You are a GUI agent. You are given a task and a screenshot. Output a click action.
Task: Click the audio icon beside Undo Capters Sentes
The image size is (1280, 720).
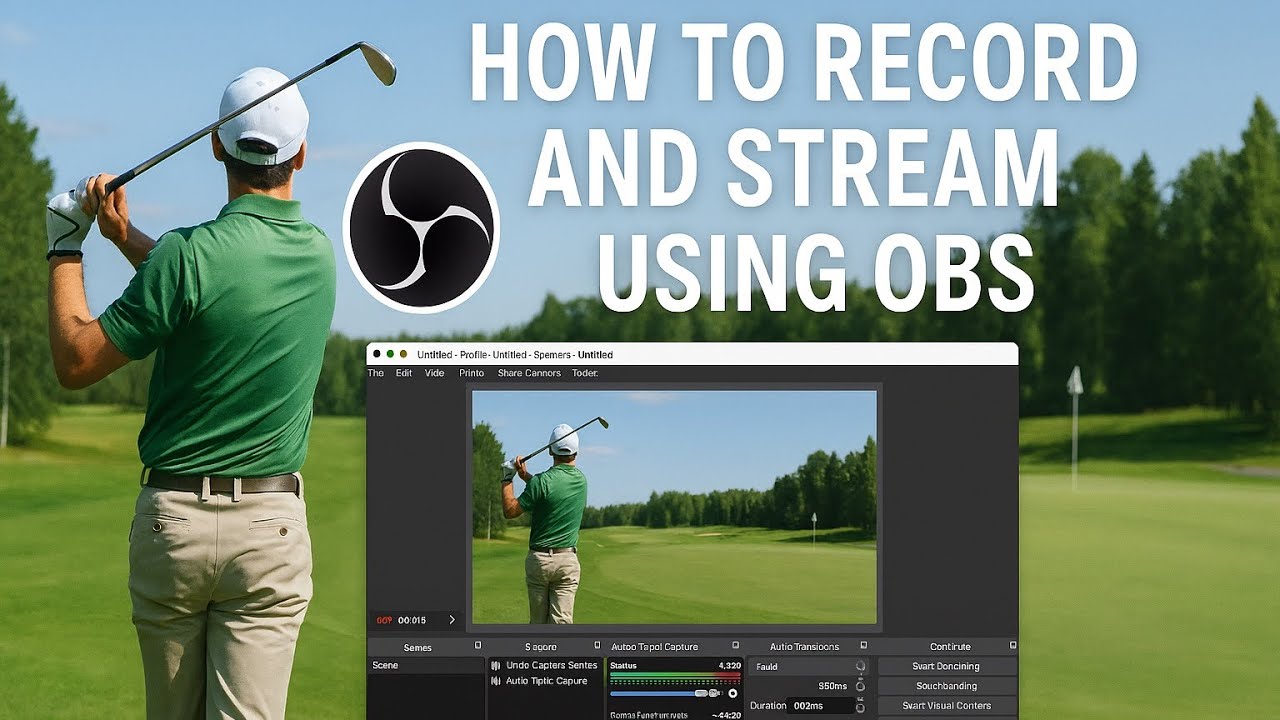(496, 665)
